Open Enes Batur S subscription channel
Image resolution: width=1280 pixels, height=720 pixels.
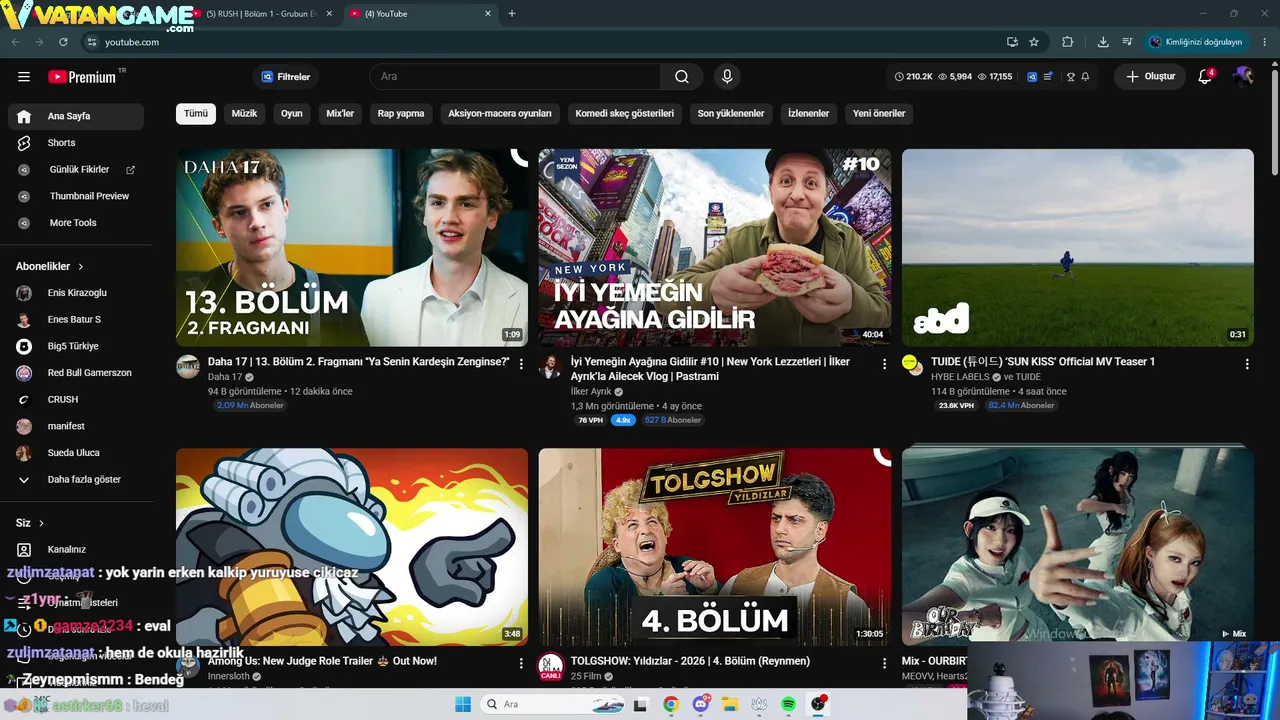pos(76,320)
